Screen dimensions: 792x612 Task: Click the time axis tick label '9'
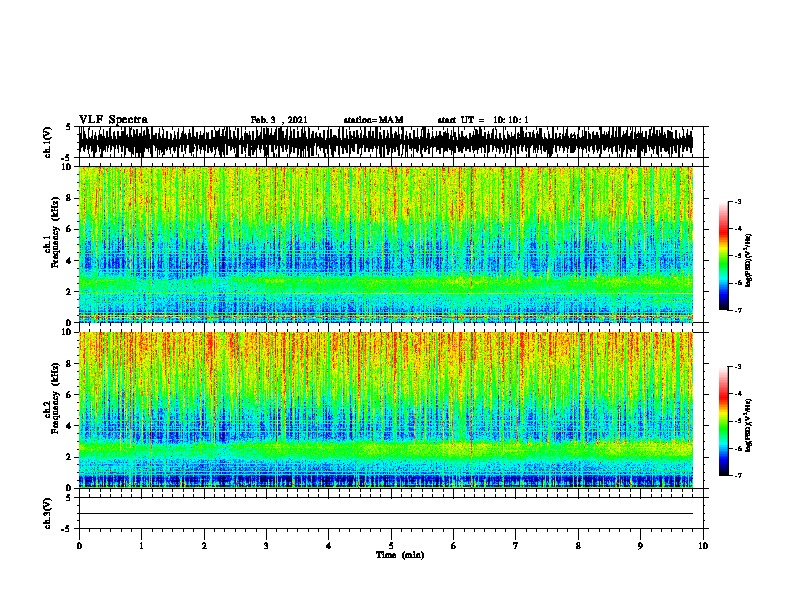click(640, 545)
